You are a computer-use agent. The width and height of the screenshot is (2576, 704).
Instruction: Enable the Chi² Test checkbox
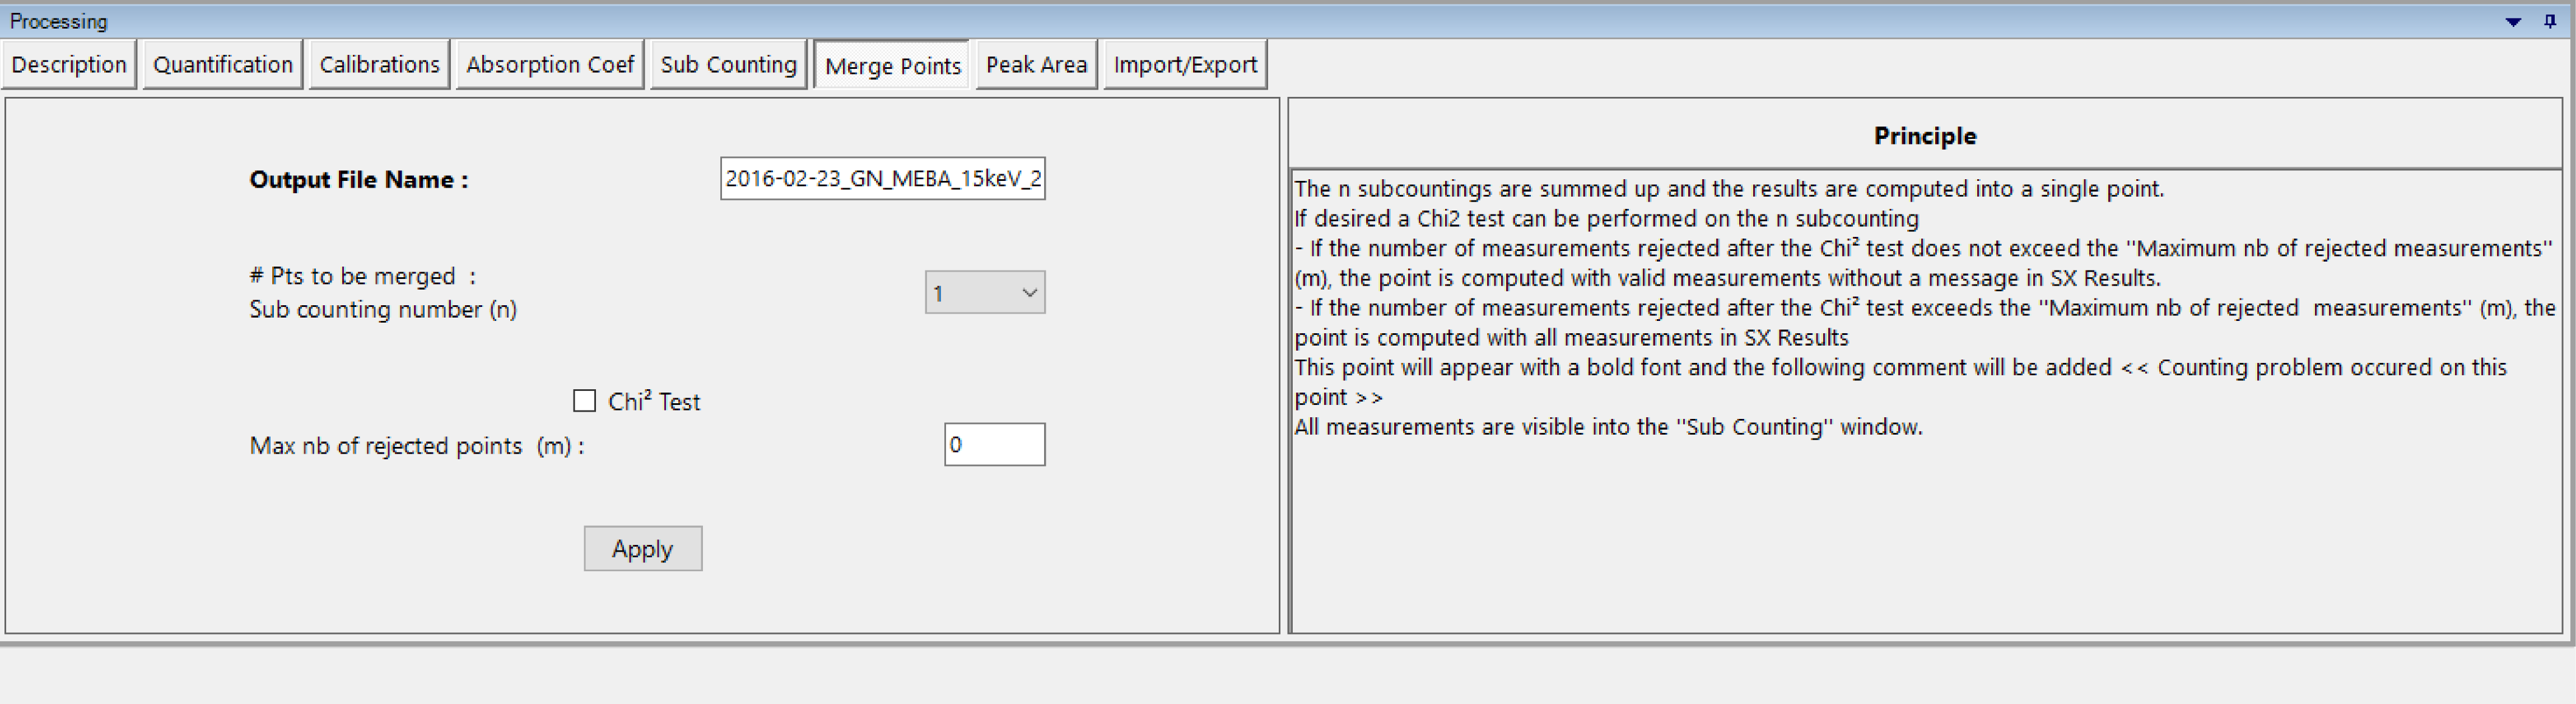(x=585, y=401)
